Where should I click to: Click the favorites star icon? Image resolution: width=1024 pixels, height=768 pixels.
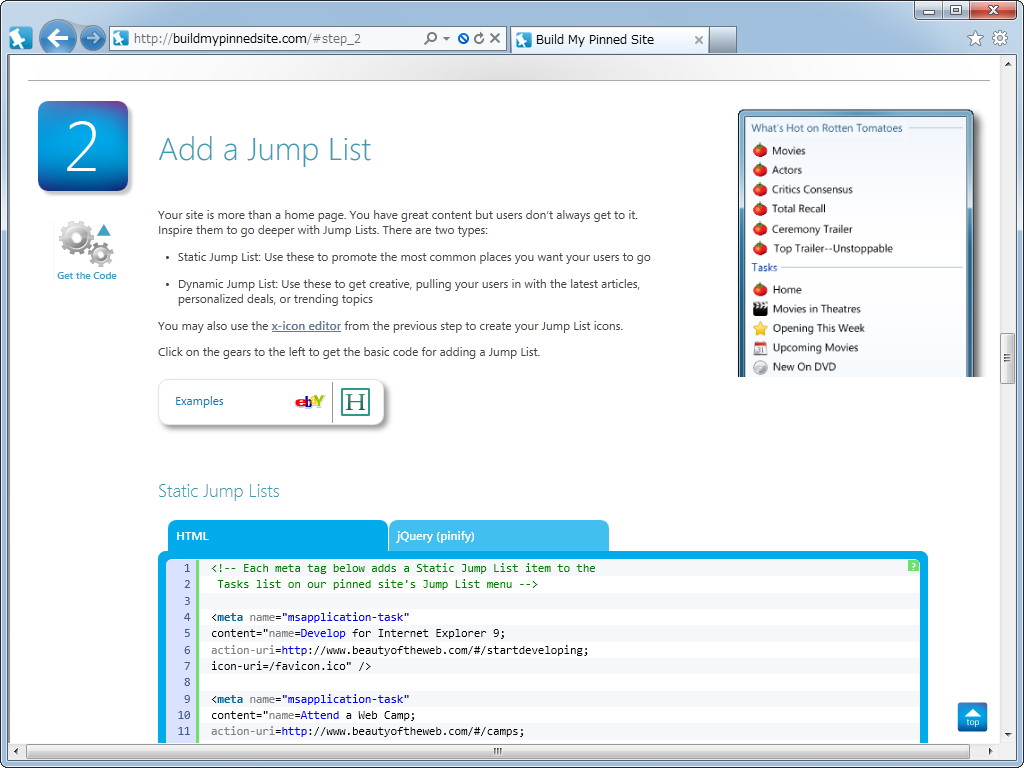pos(973,38)
